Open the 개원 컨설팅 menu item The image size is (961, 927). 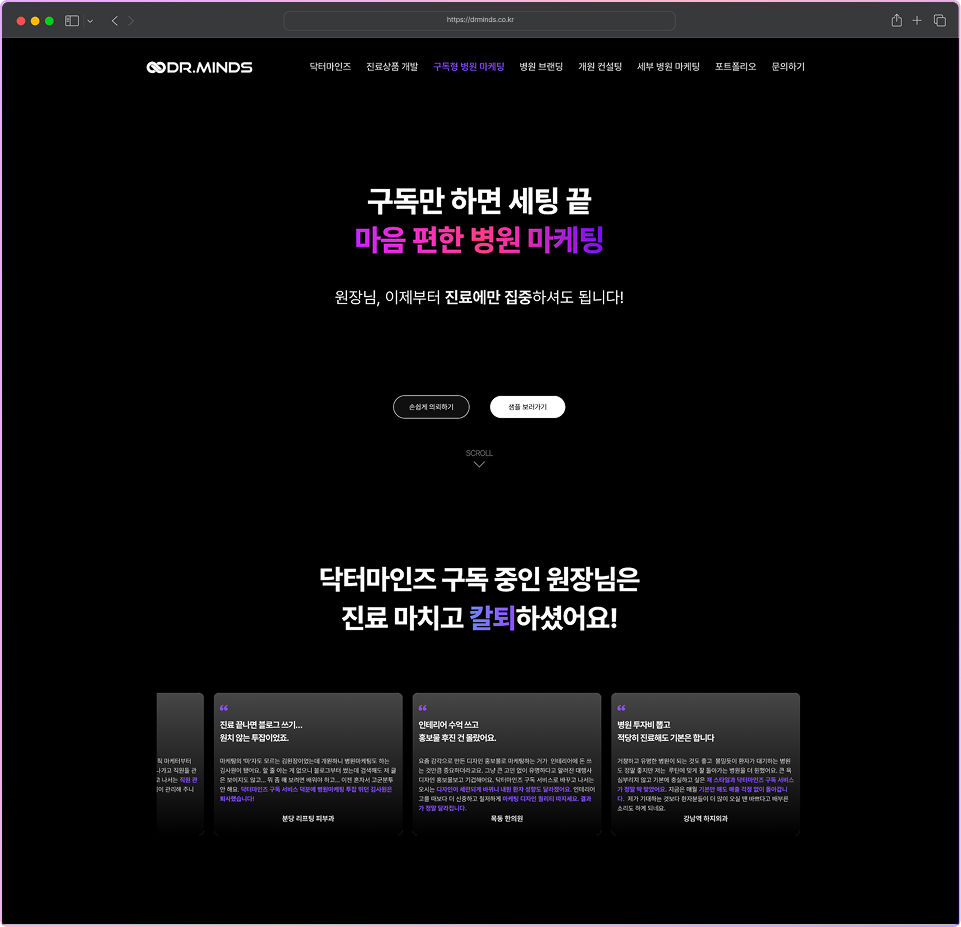[x=600, y=67]
